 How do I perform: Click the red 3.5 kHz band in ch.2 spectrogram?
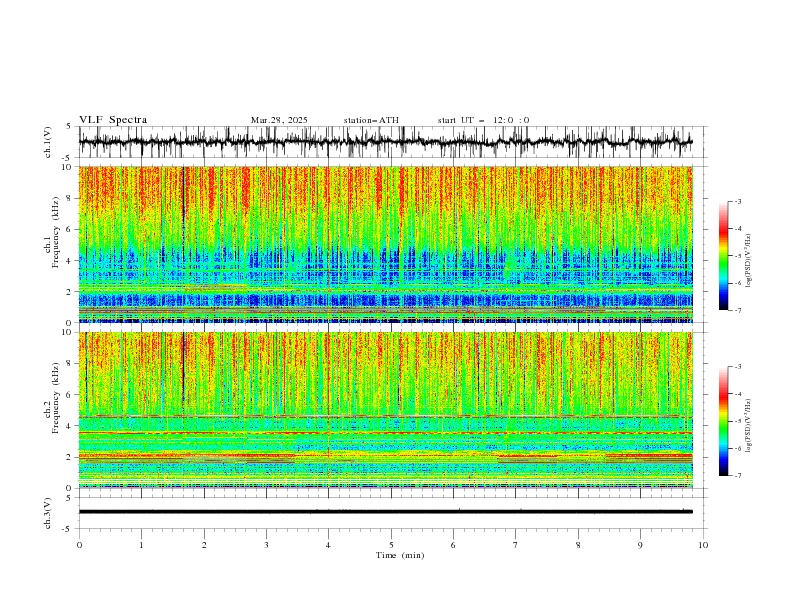tap(385, 433)
